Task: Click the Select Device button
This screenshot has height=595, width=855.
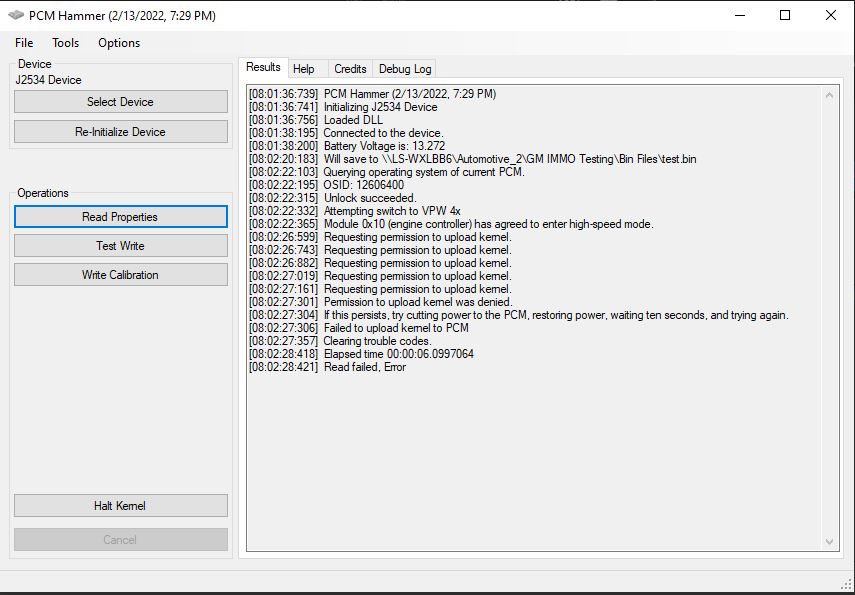Action: (x=121, y=102)
